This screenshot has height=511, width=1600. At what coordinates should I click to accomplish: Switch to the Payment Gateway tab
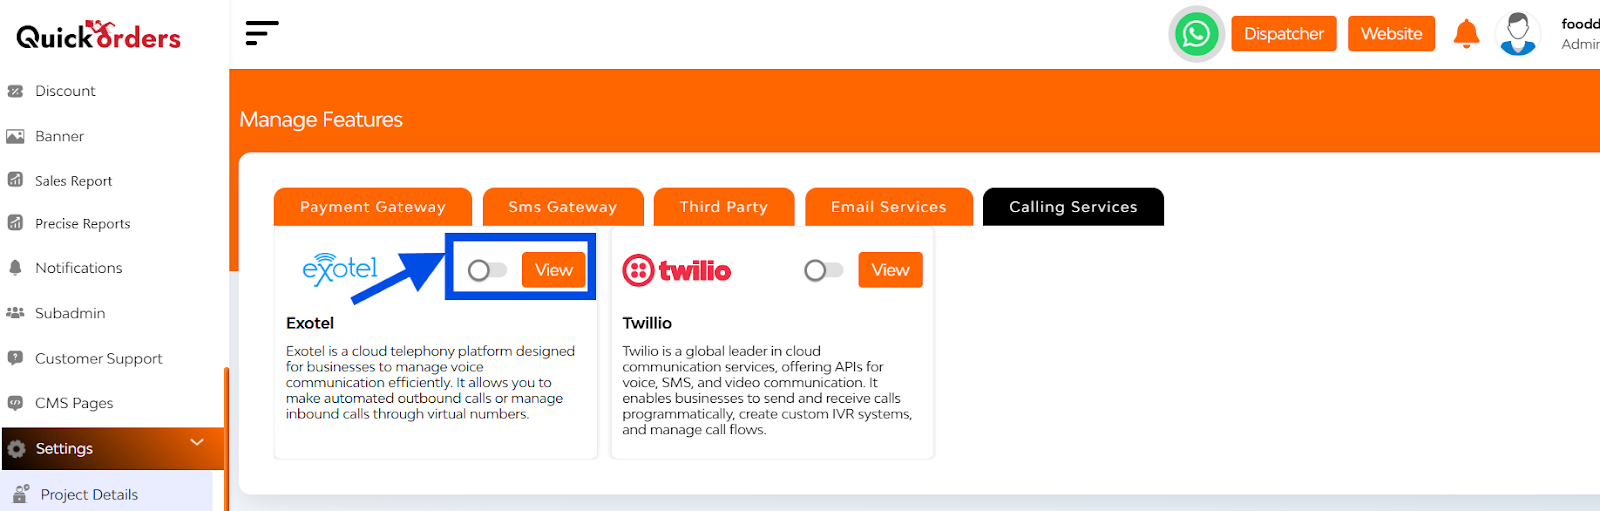[373, 206]
